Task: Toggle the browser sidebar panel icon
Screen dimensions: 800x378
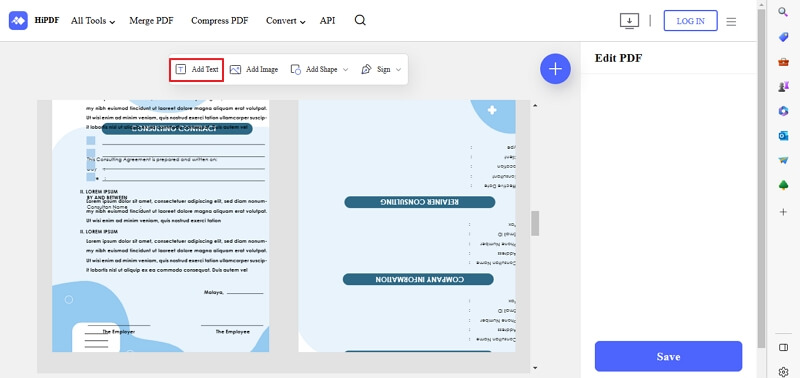Action: pos(783,347)
